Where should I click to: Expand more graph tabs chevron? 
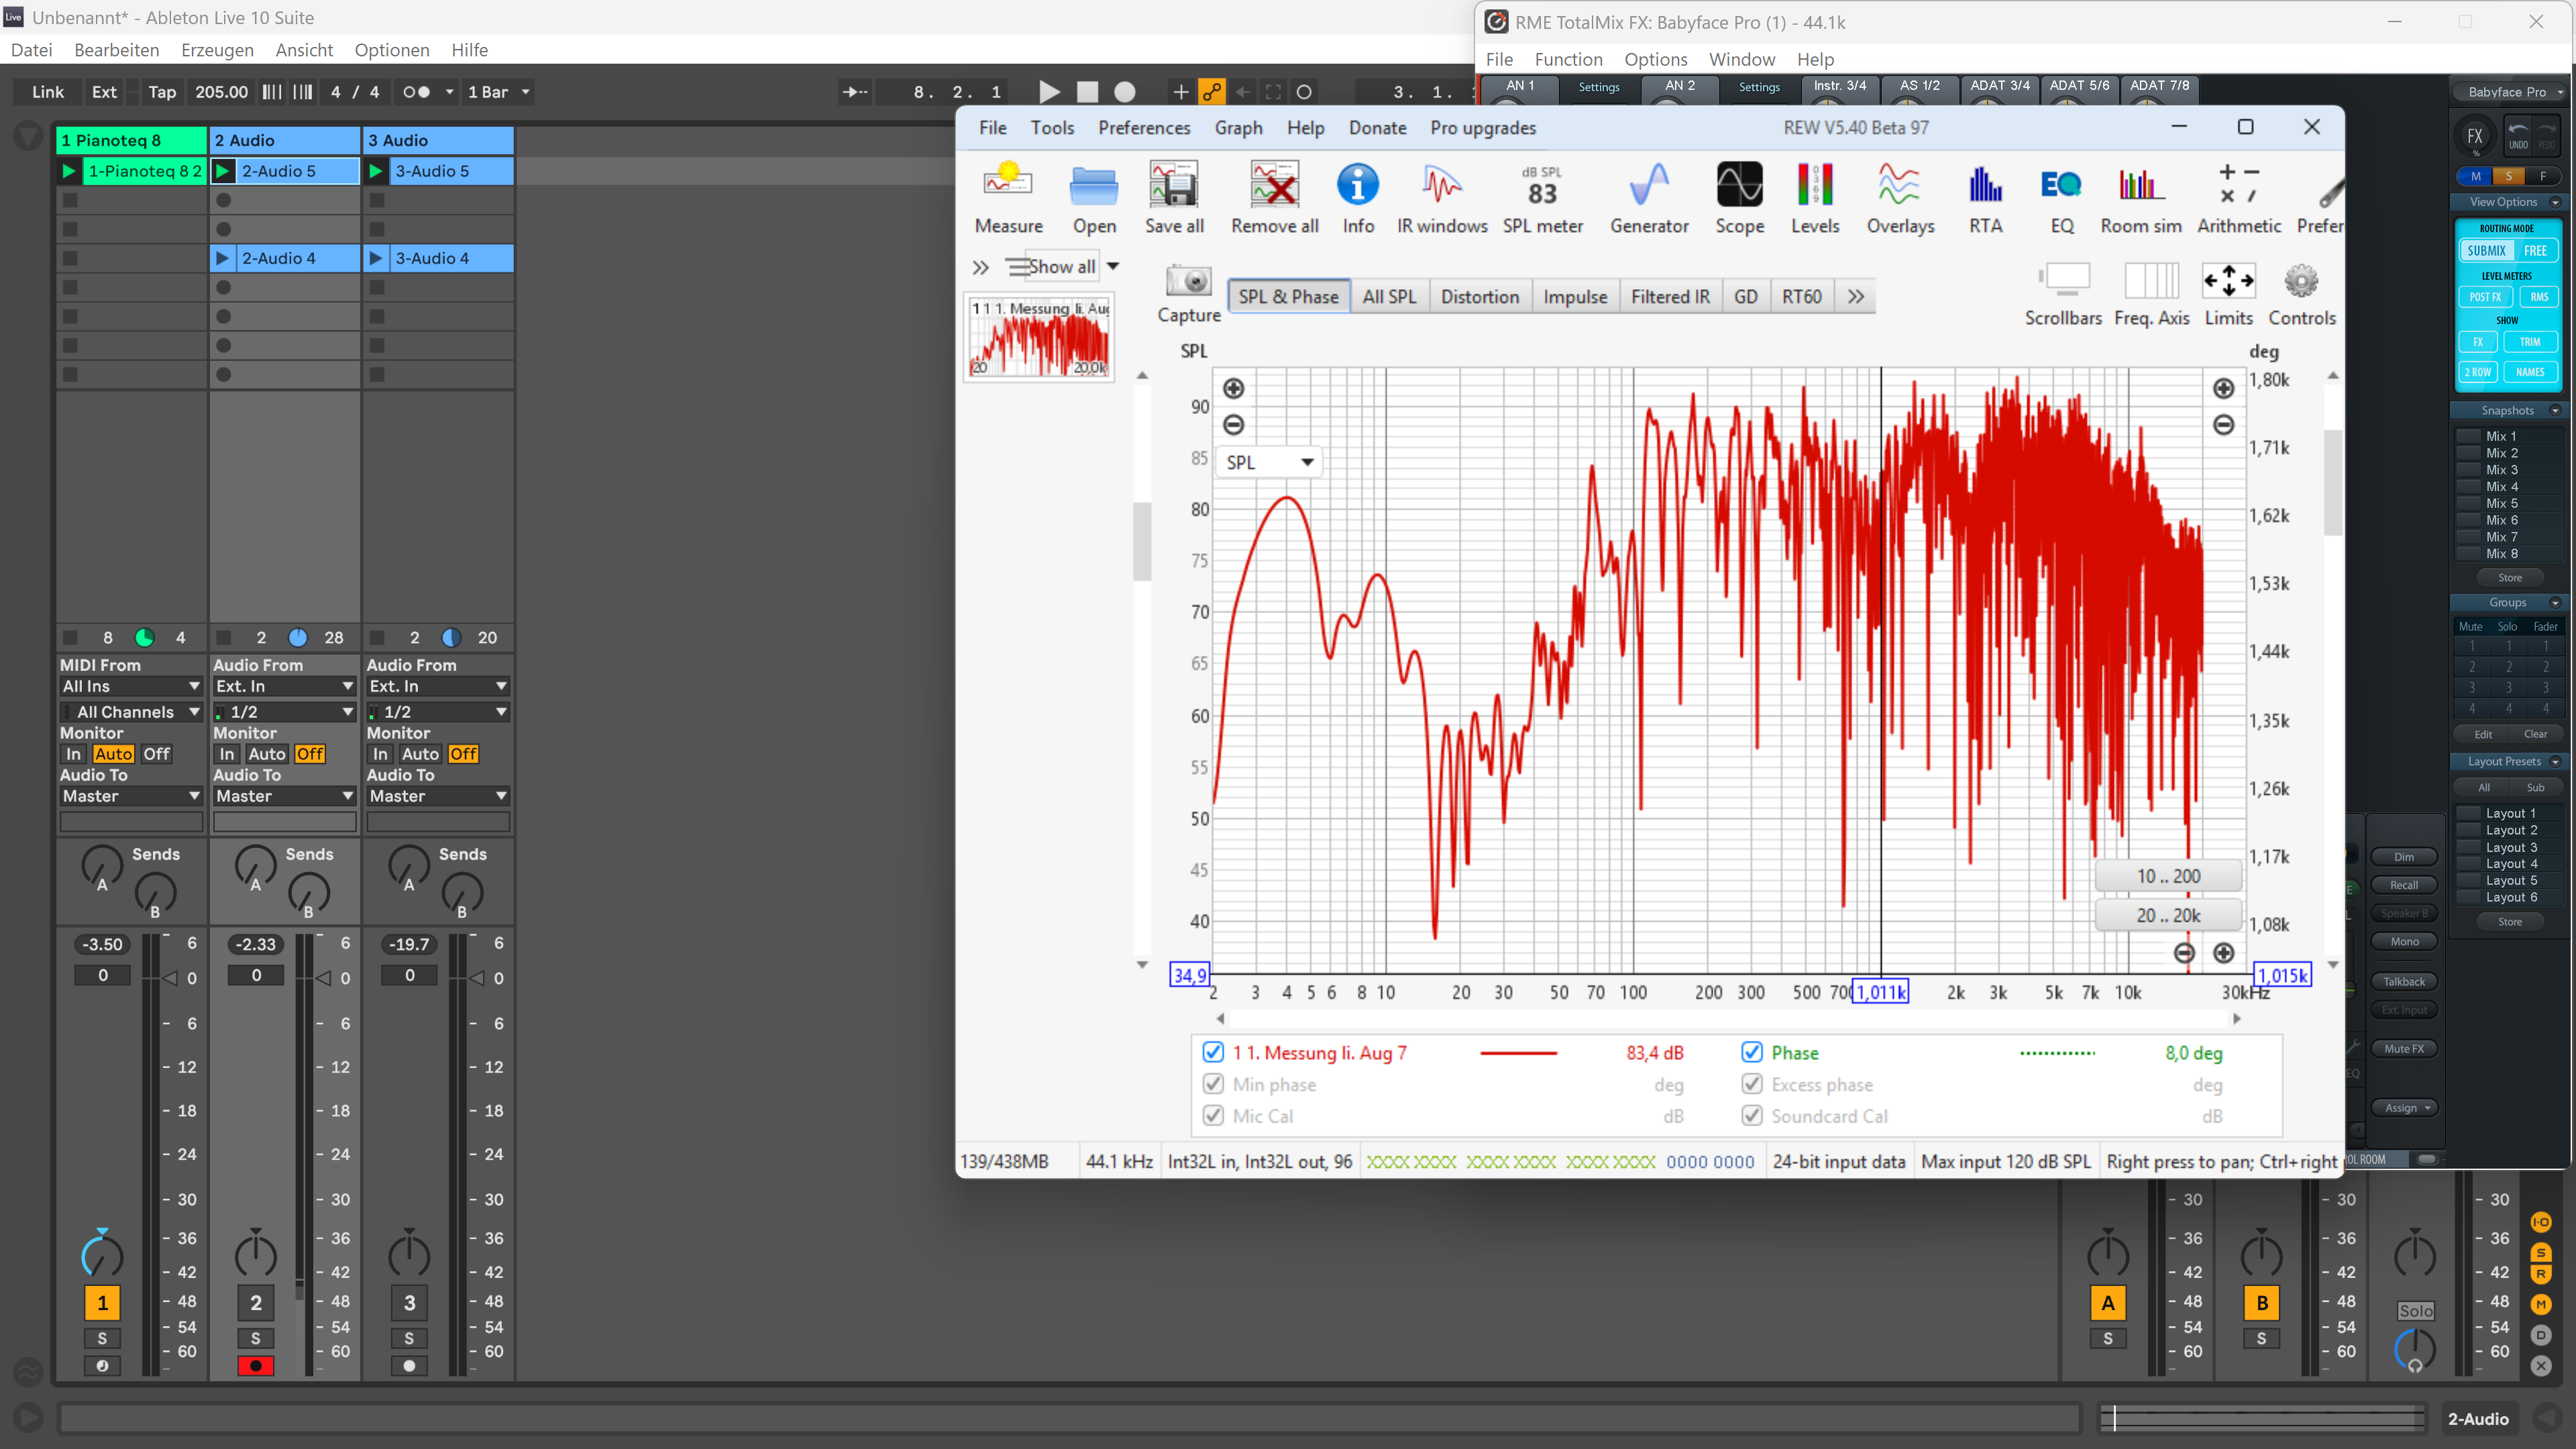click(1856, 296)
